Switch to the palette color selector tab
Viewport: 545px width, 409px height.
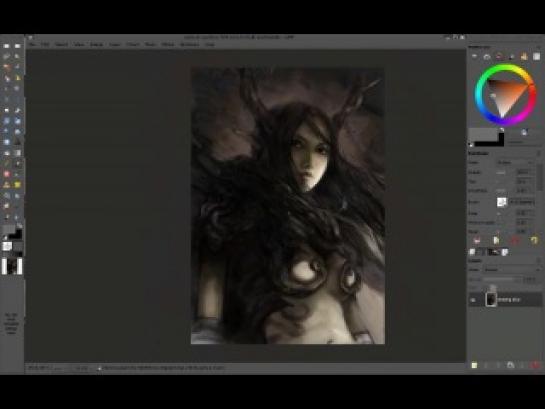coord(524,57)
